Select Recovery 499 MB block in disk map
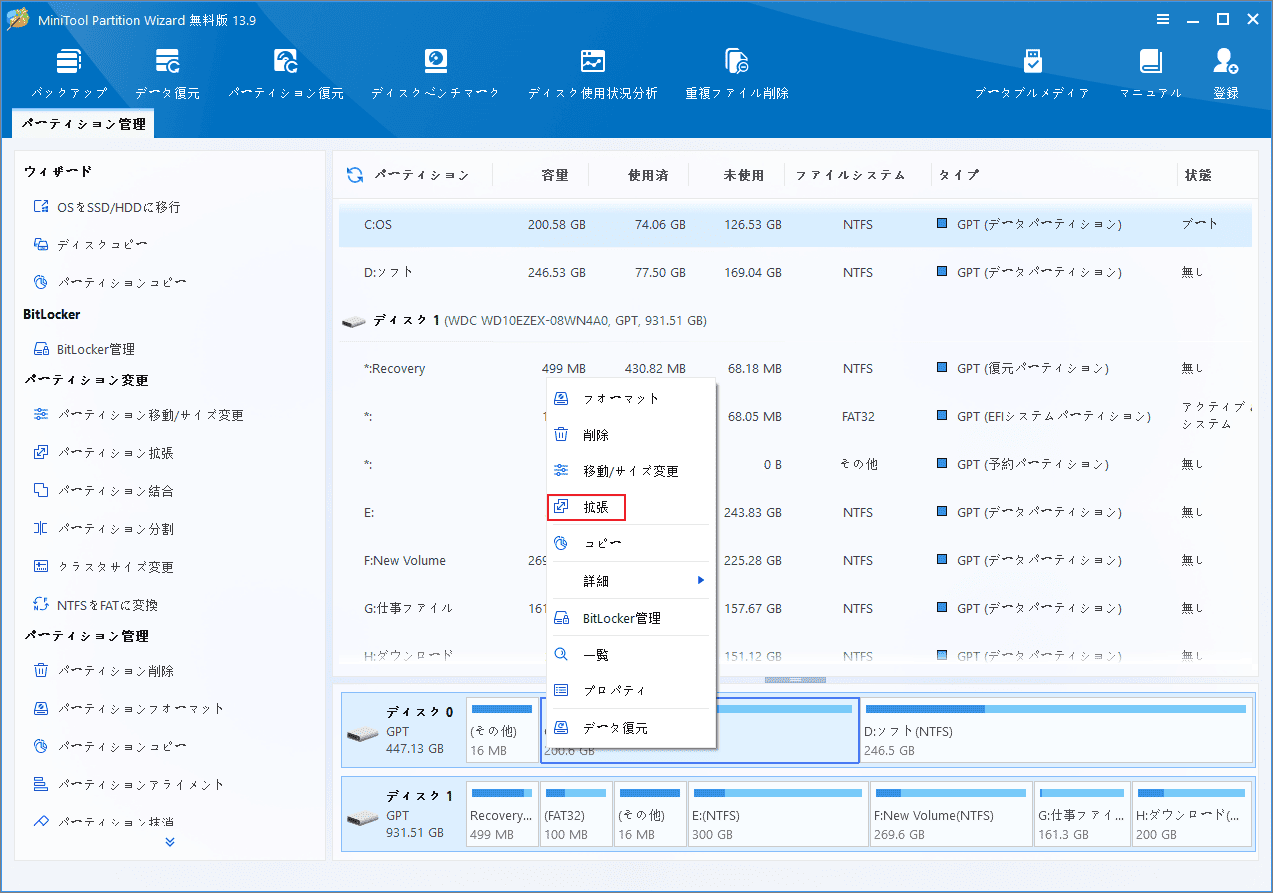 (502, 814)
